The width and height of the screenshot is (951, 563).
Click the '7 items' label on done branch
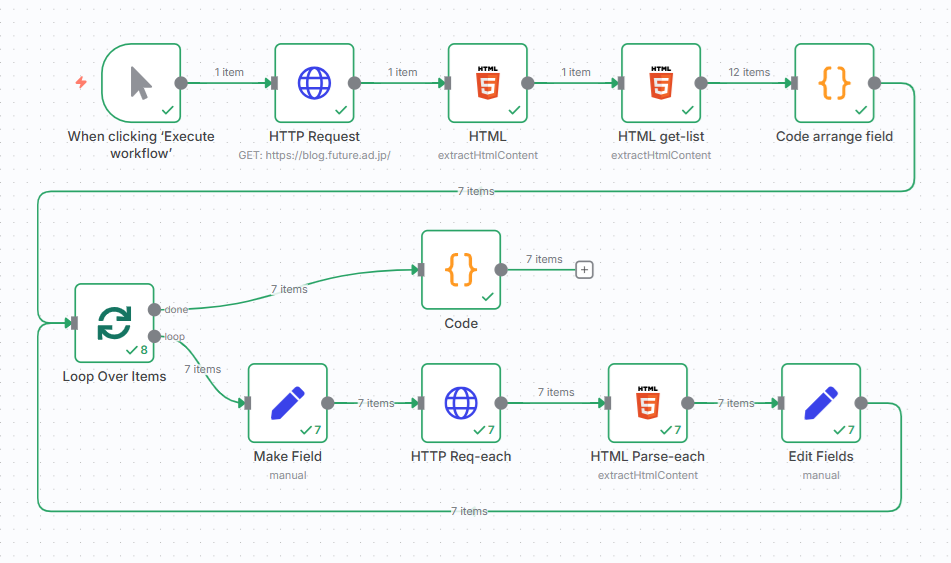[x=289, y=289]
